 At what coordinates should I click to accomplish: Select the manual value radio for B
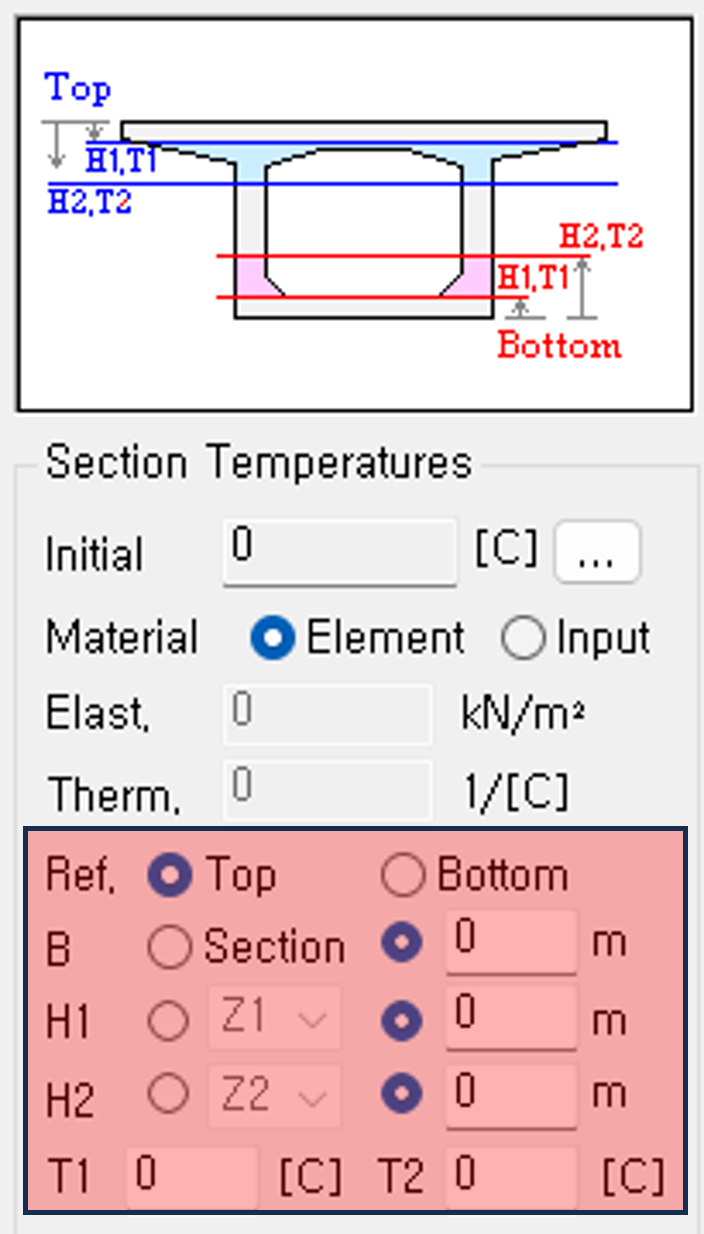pos(402,942)
